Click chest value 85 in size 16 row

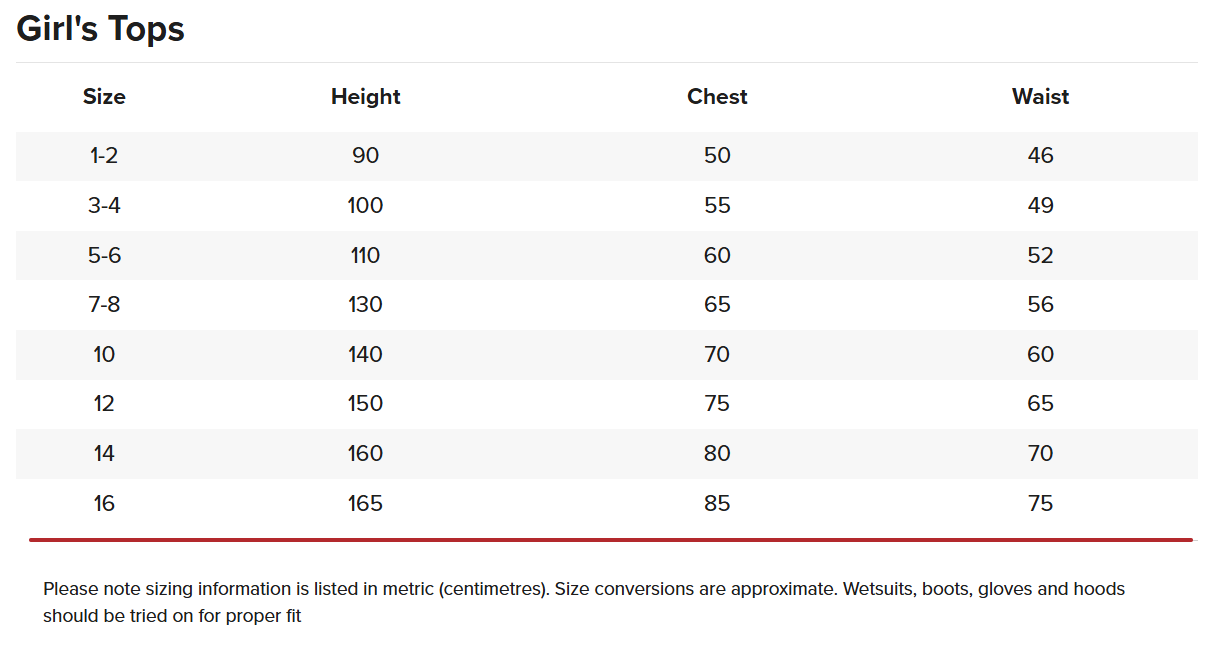717,504
